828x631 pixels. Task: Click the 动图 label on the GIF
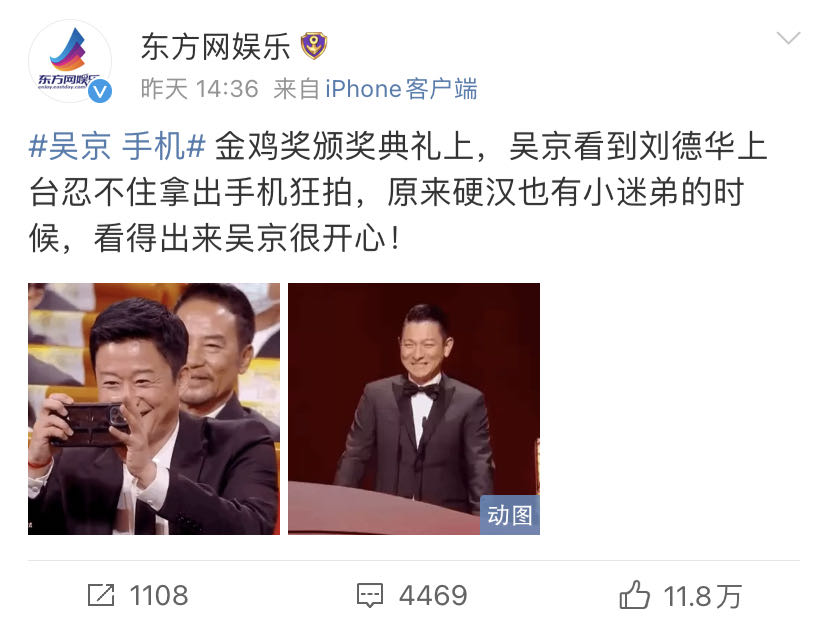510,515
